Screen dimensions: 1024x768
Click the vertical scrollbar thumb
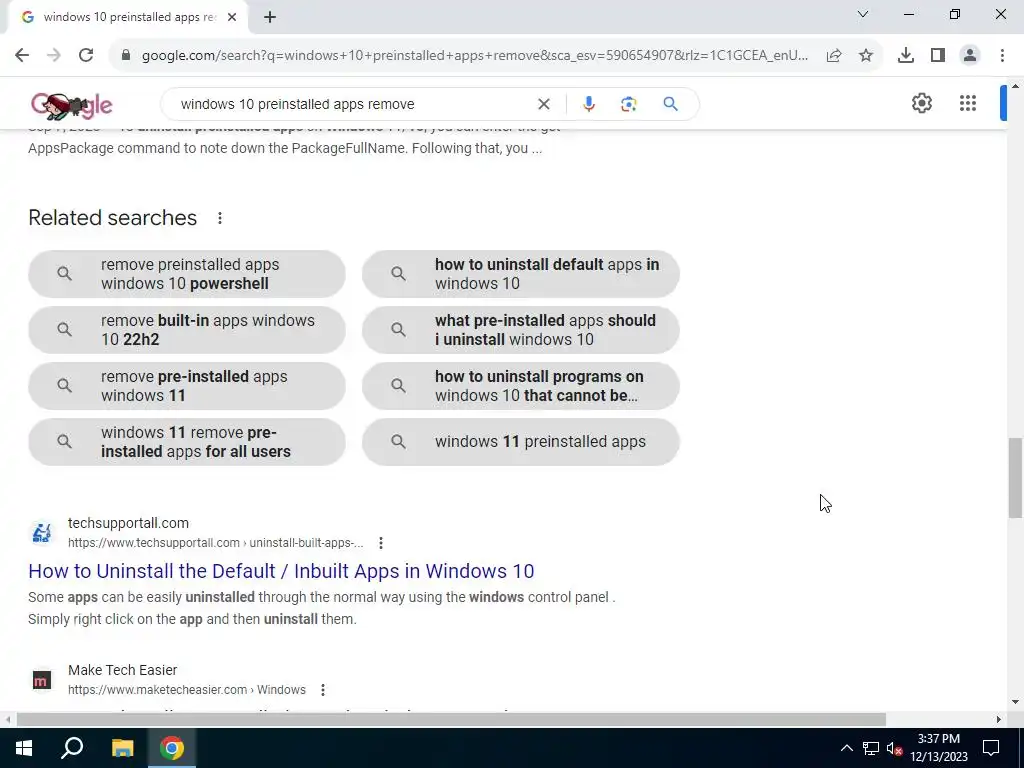[x=1015, y=477]
